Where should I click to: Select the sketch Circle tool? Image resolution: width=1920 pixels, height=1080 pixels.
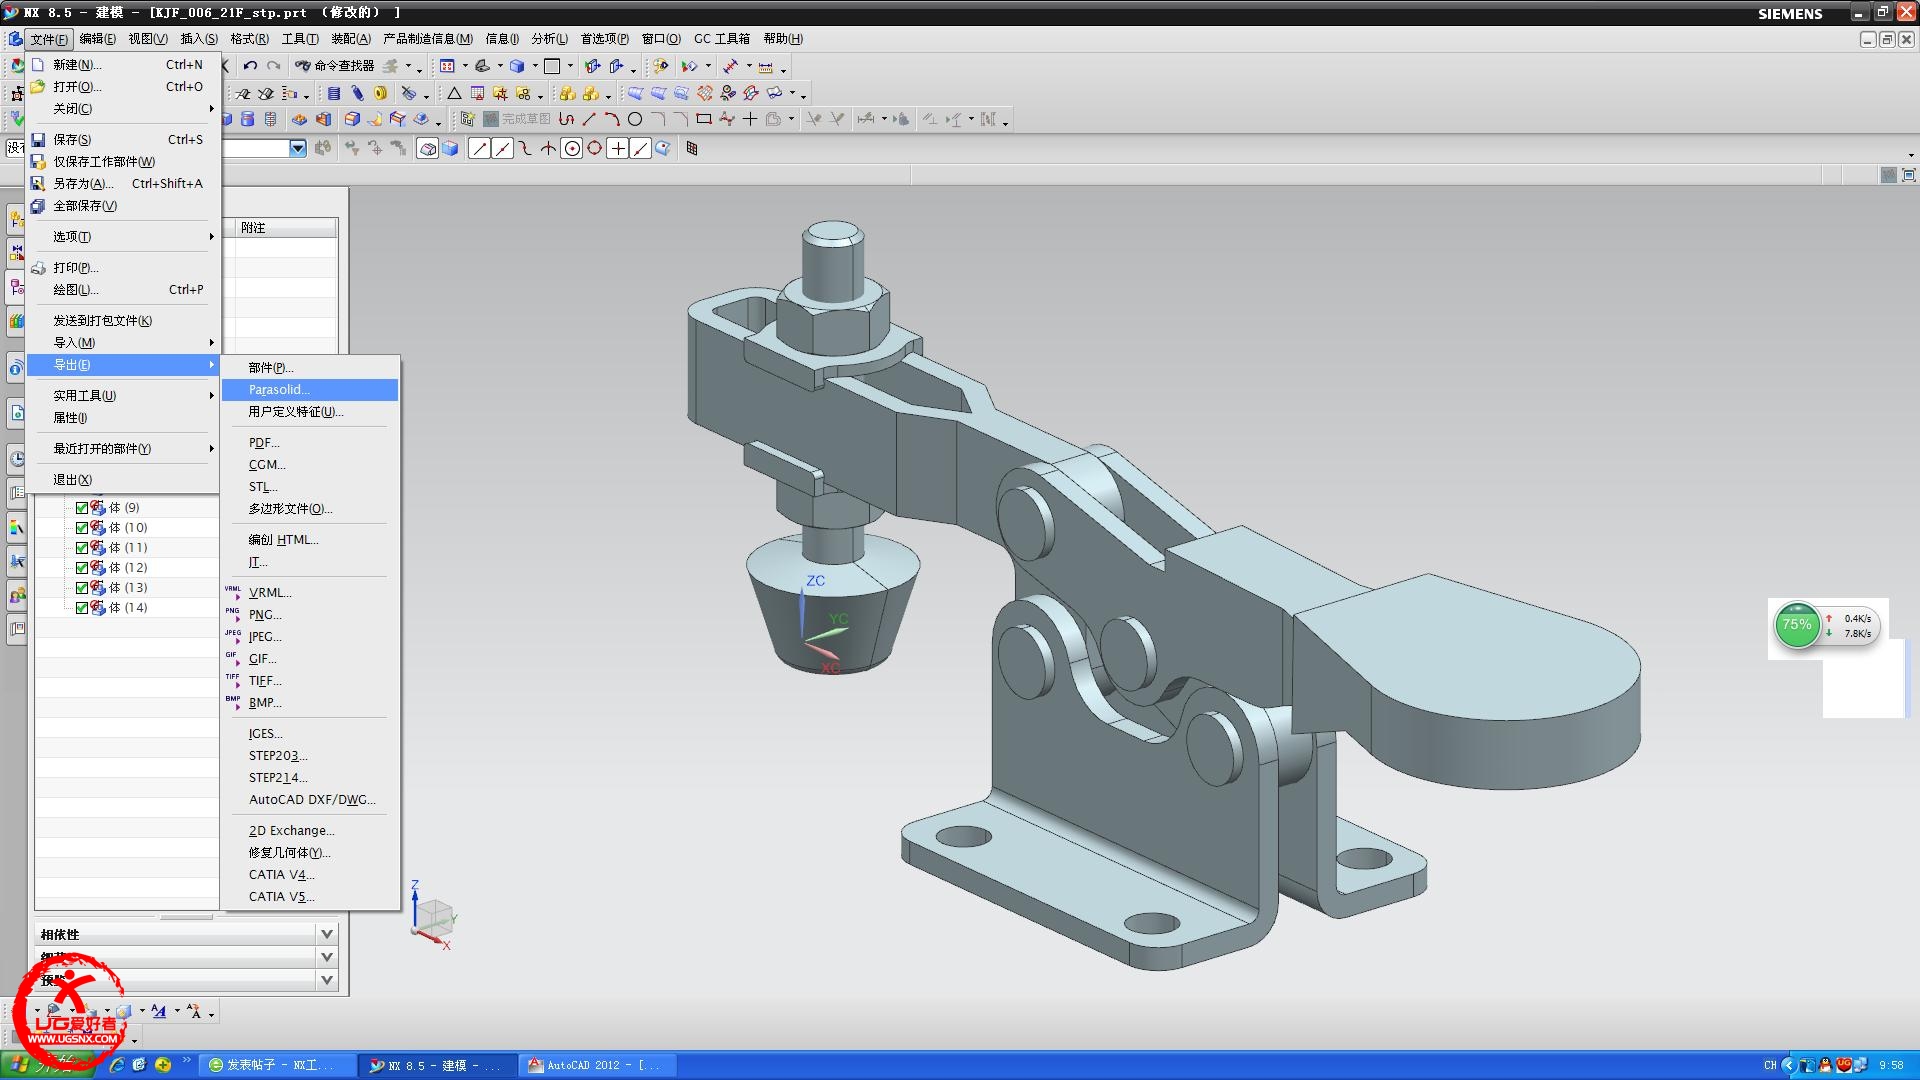pyautogui.click(x=635, y=119)
